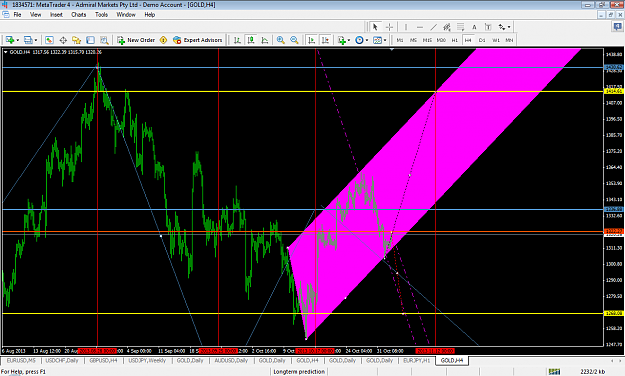Open the Tools menu
Screen dimensions: 625x376
[101, 14]
